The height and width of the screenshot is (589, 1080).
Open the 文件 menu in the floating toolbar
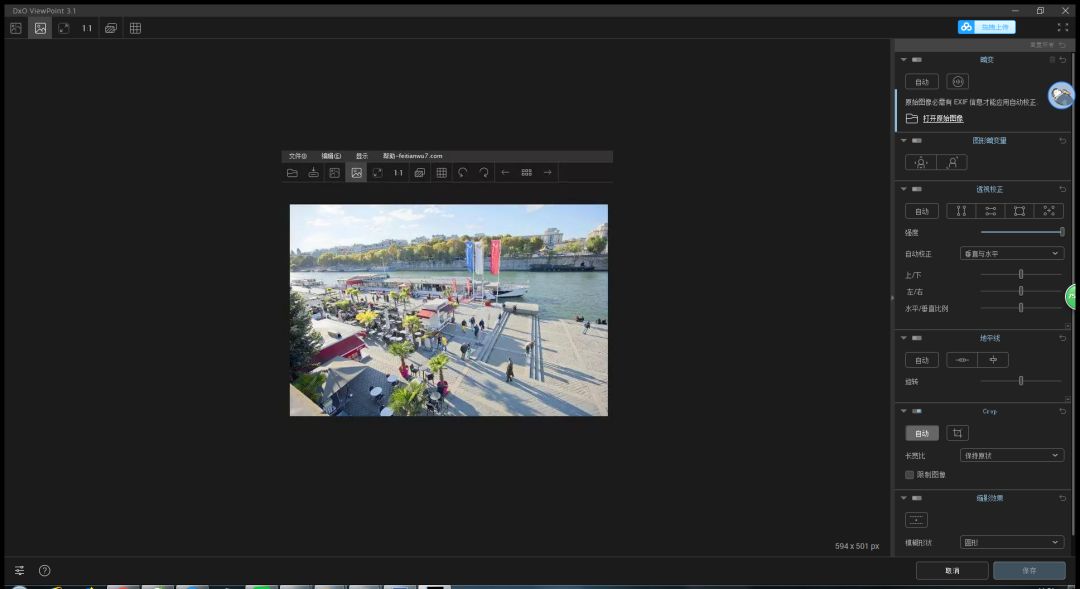pyautogui.click(x=296, y=156)
